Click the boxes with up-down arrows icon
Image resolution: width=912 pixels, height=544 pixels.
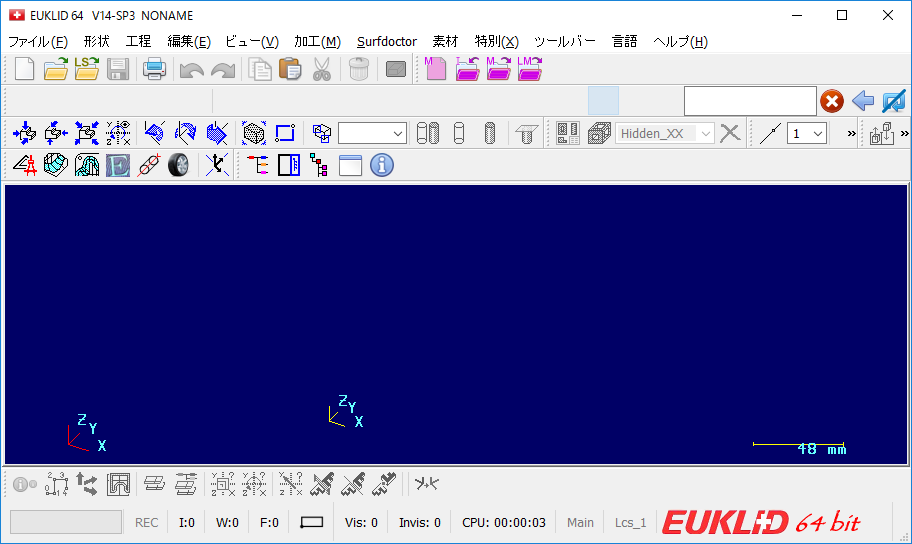click(881, 133)
